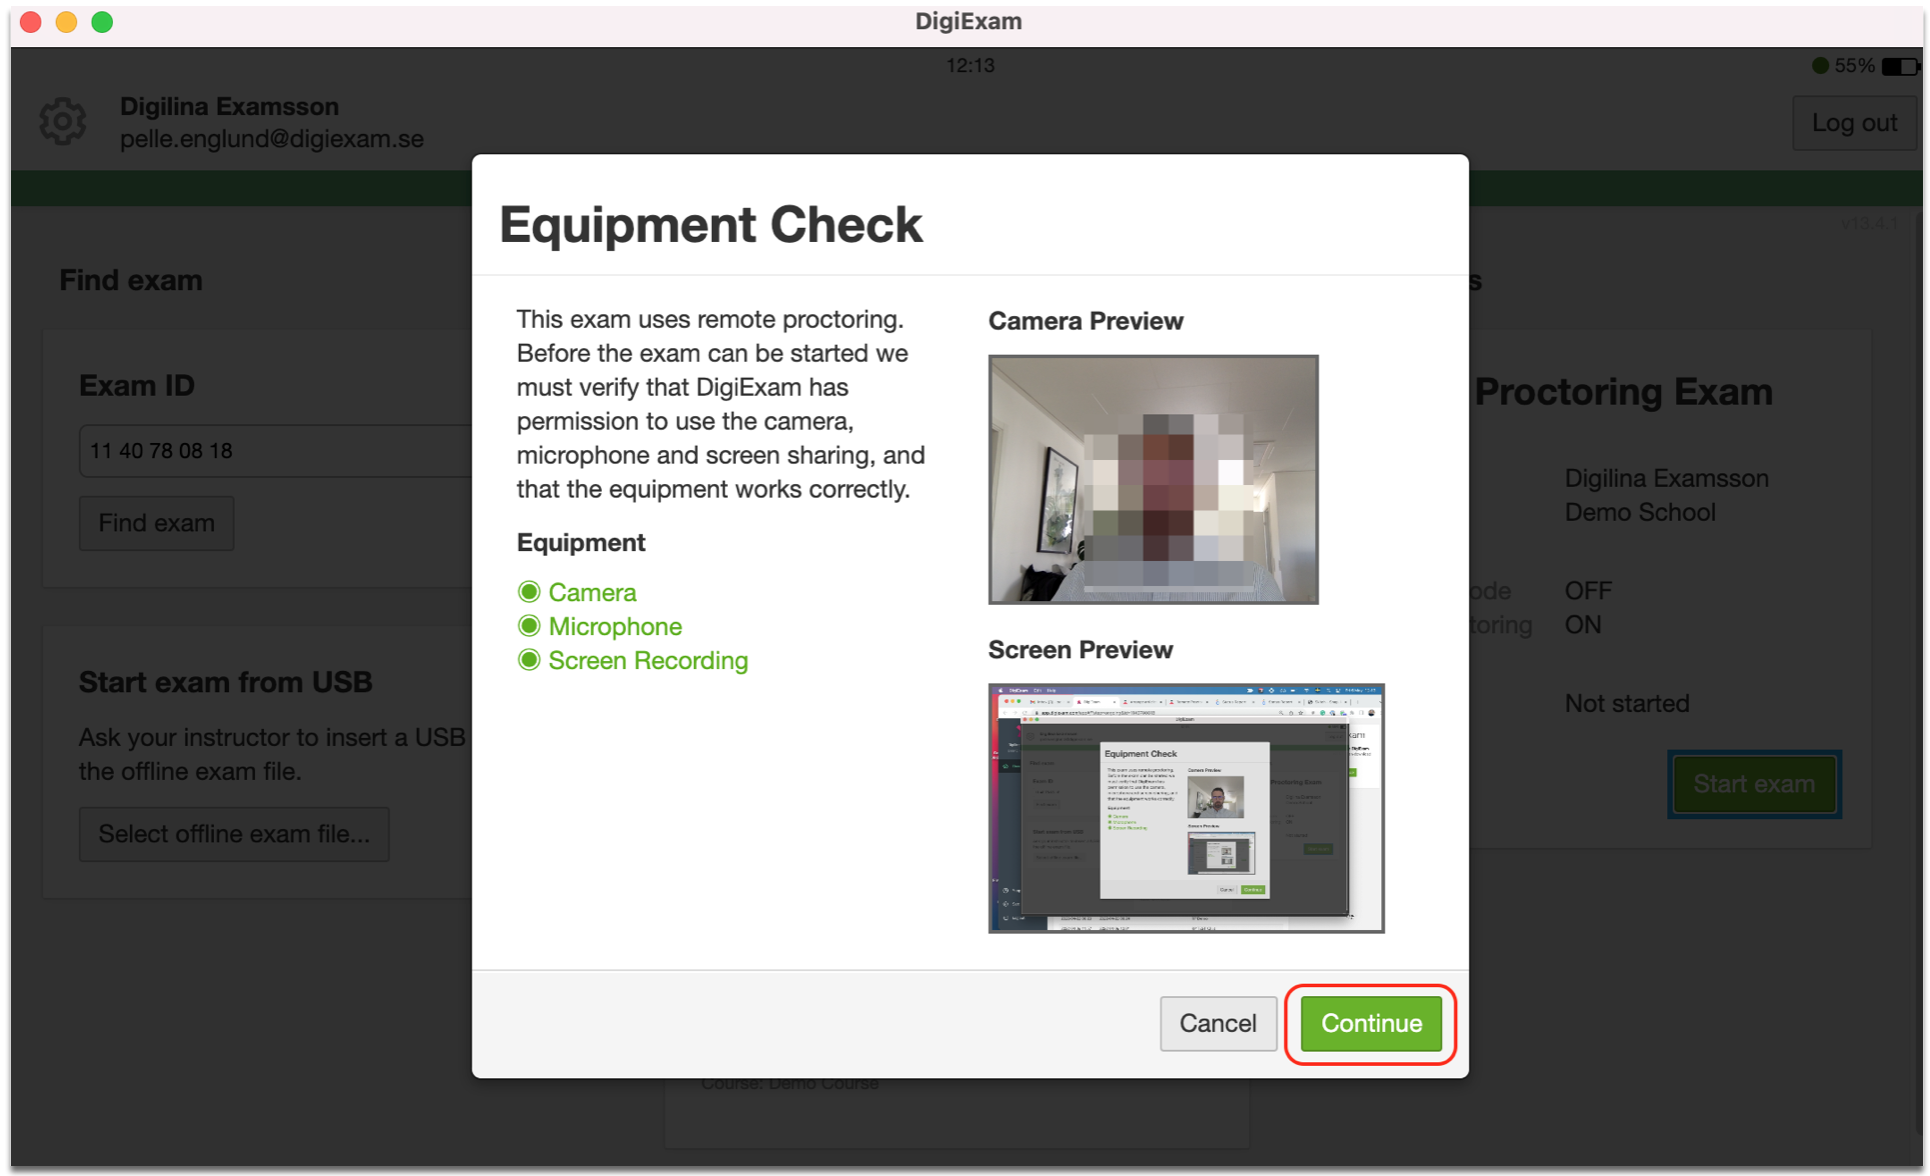
Task: Click the 12:13 clock text
Action: (970, 66)
